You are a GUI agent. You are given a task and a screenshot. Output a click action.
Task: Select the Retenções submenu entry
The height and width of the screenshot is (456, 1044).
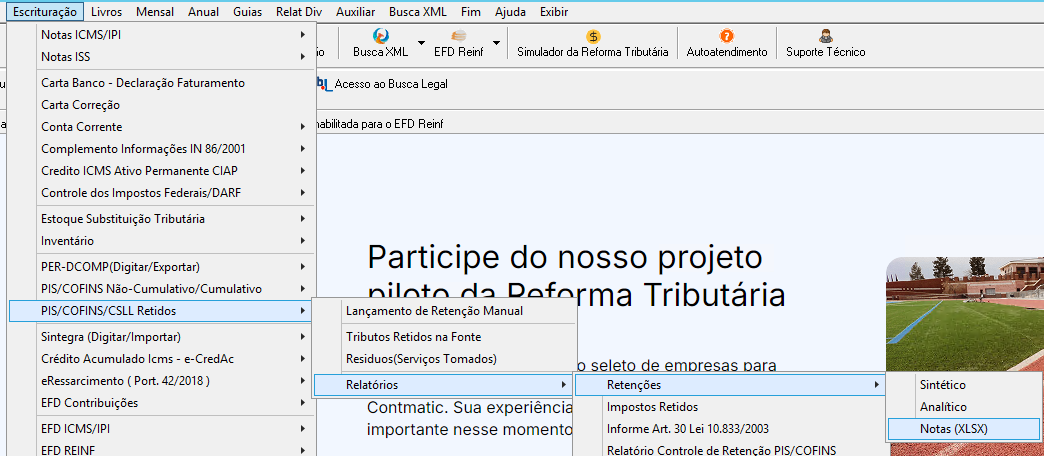[x=730, y=385]
